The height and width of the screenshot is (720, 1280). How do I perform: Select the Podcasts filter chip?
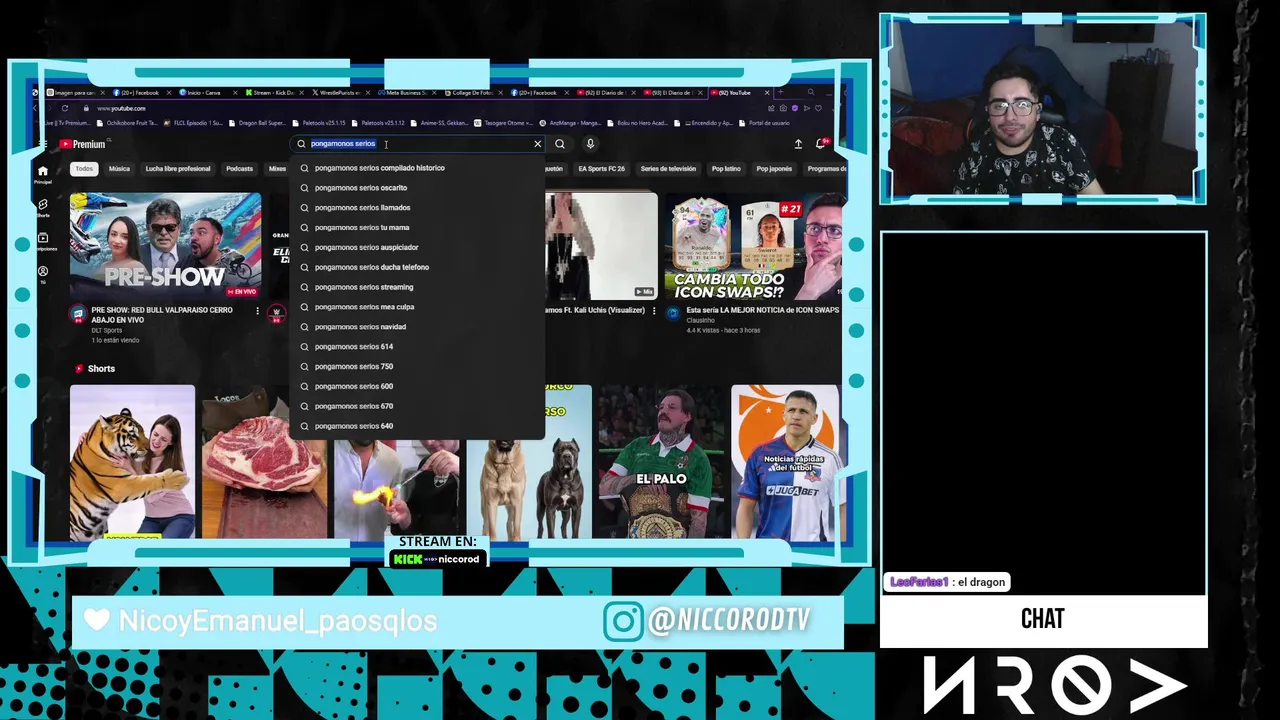click(239, 169)
